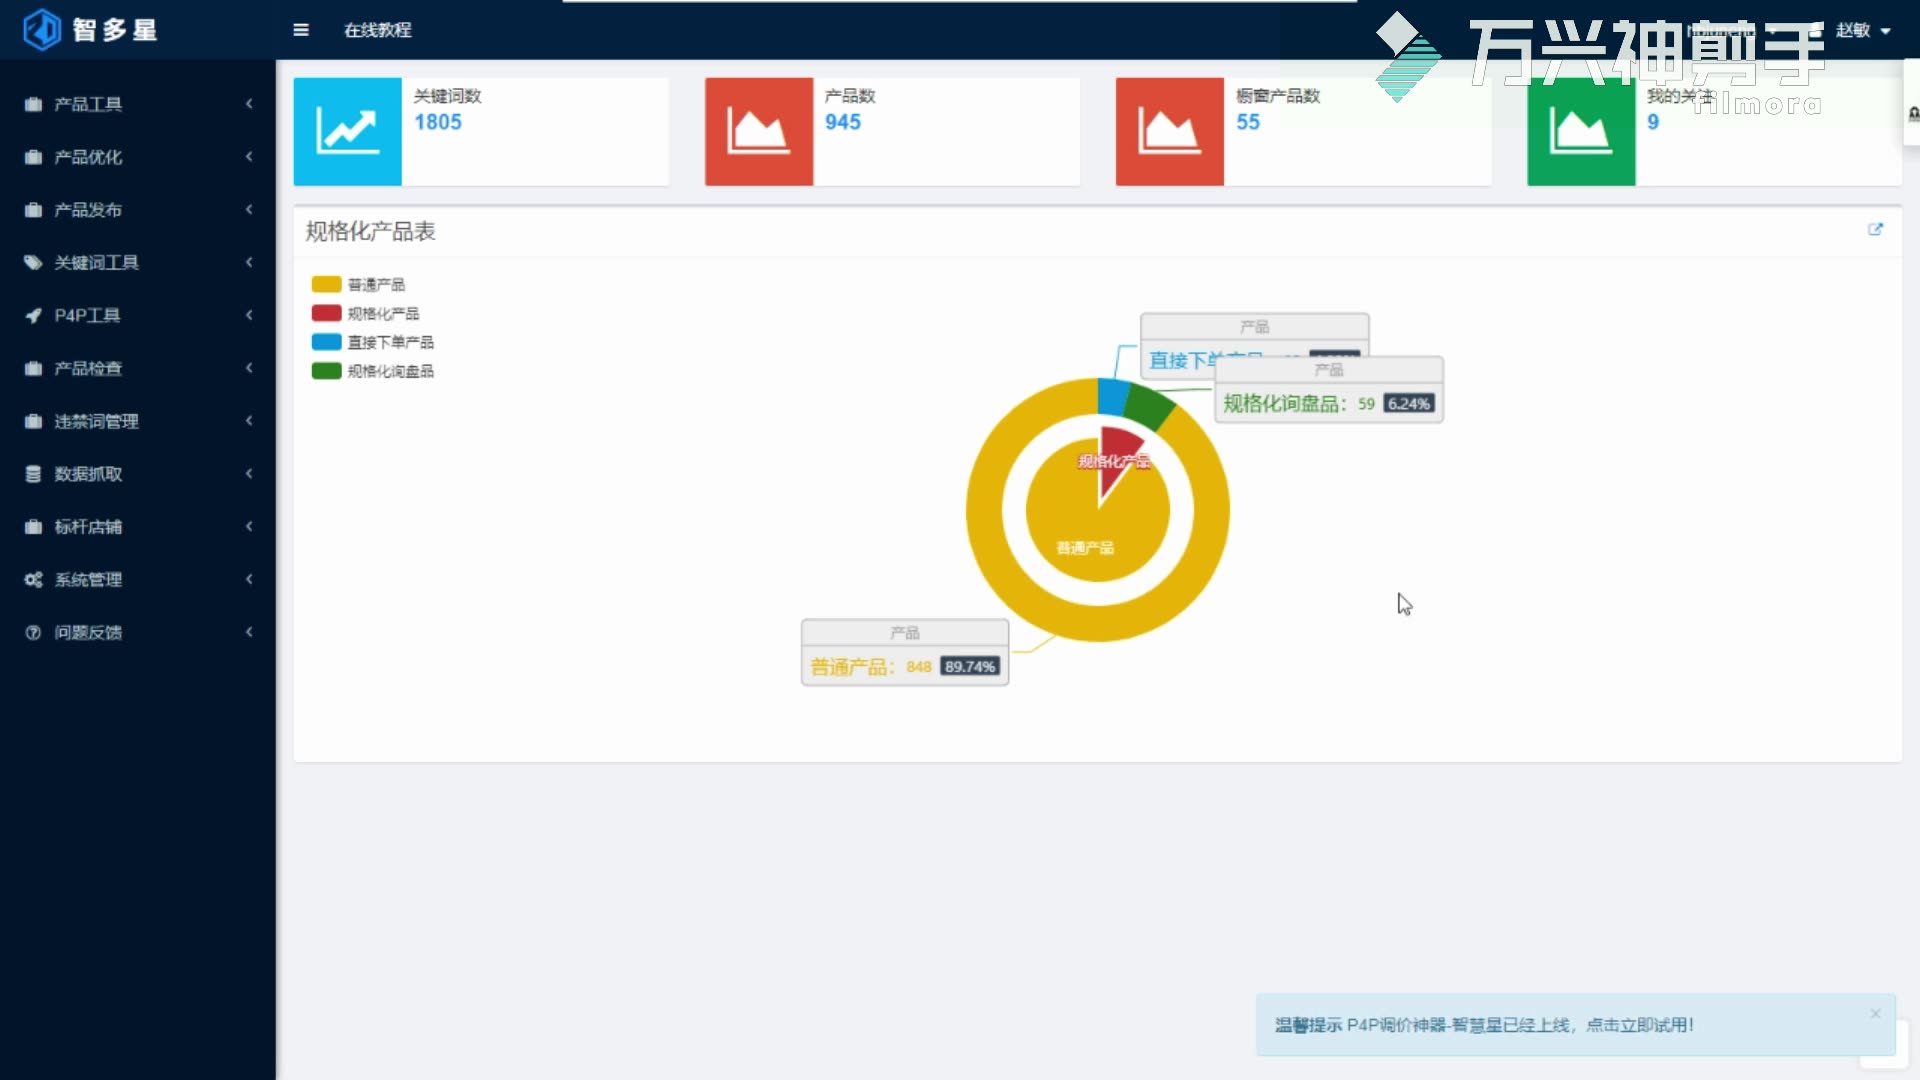Click the green 我的关注 chart icon
The image size is (1920, 1080).
[1581, 131]
